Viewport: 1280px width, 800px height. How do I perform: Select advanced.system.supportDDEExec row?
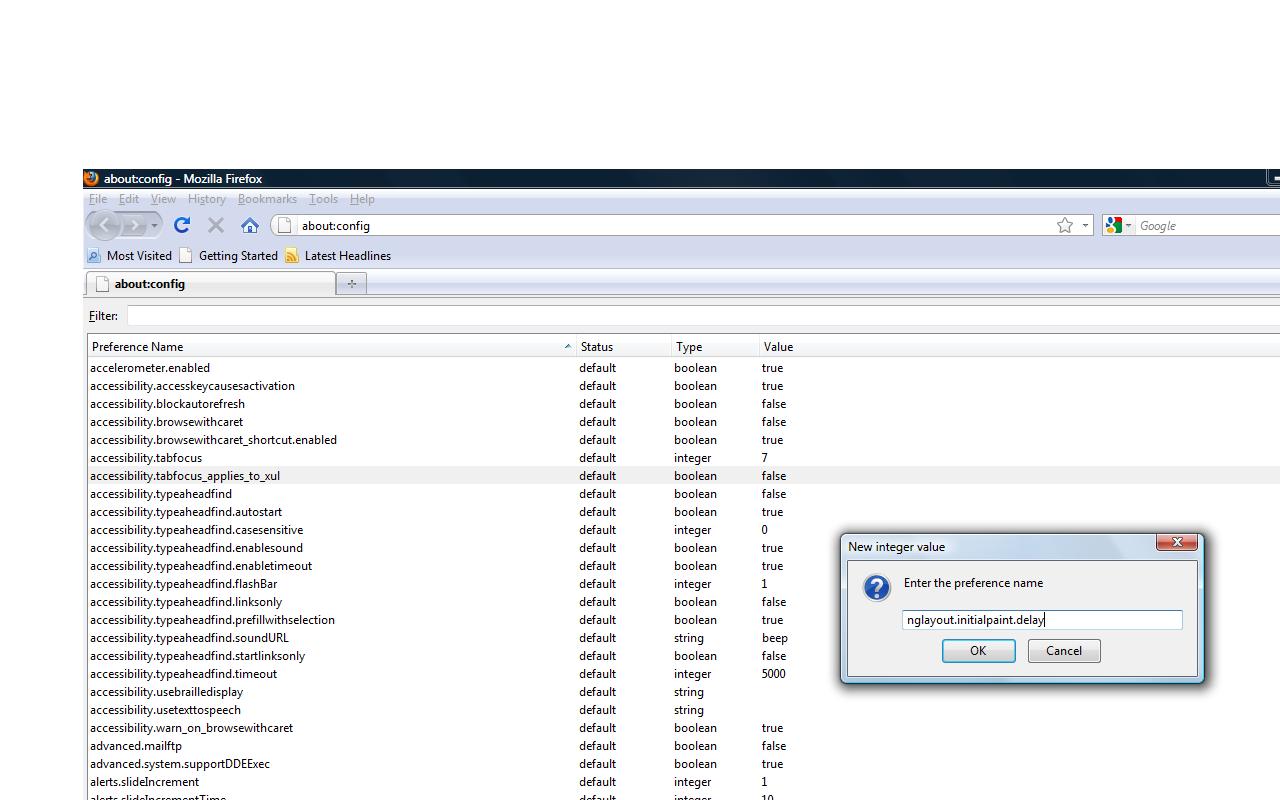(683, 764)
